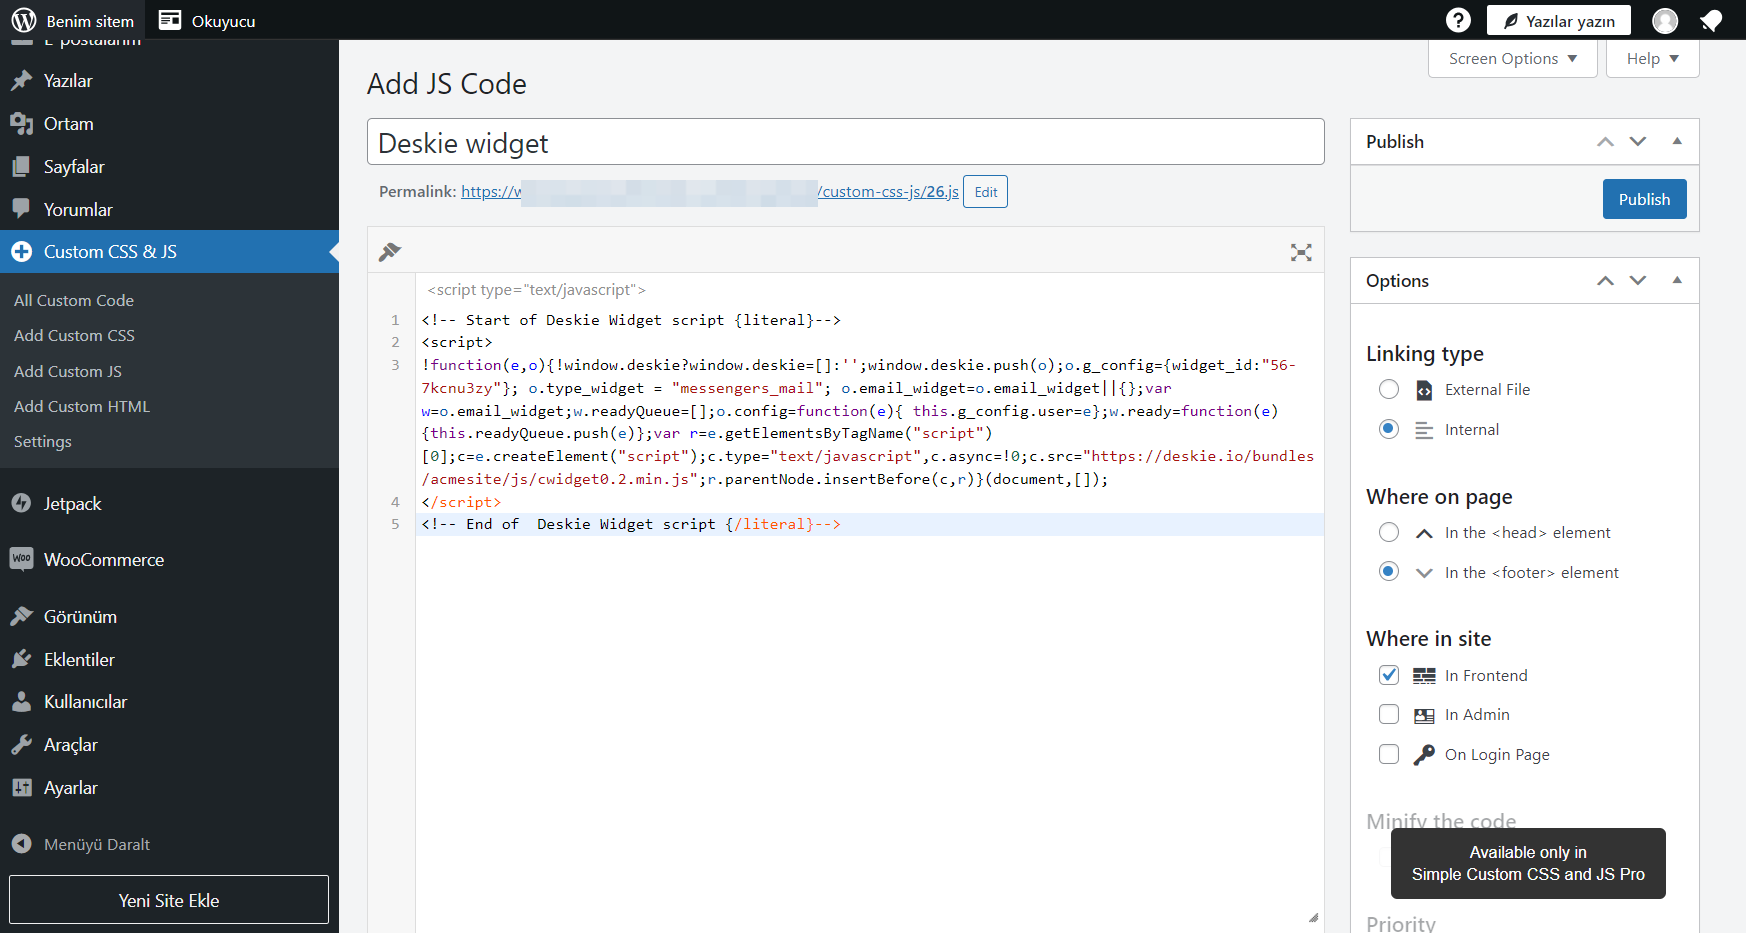Screen dimensions: 1746x933
Task: Click the On Login Page key icon
Action: (x=1424, y=755)
